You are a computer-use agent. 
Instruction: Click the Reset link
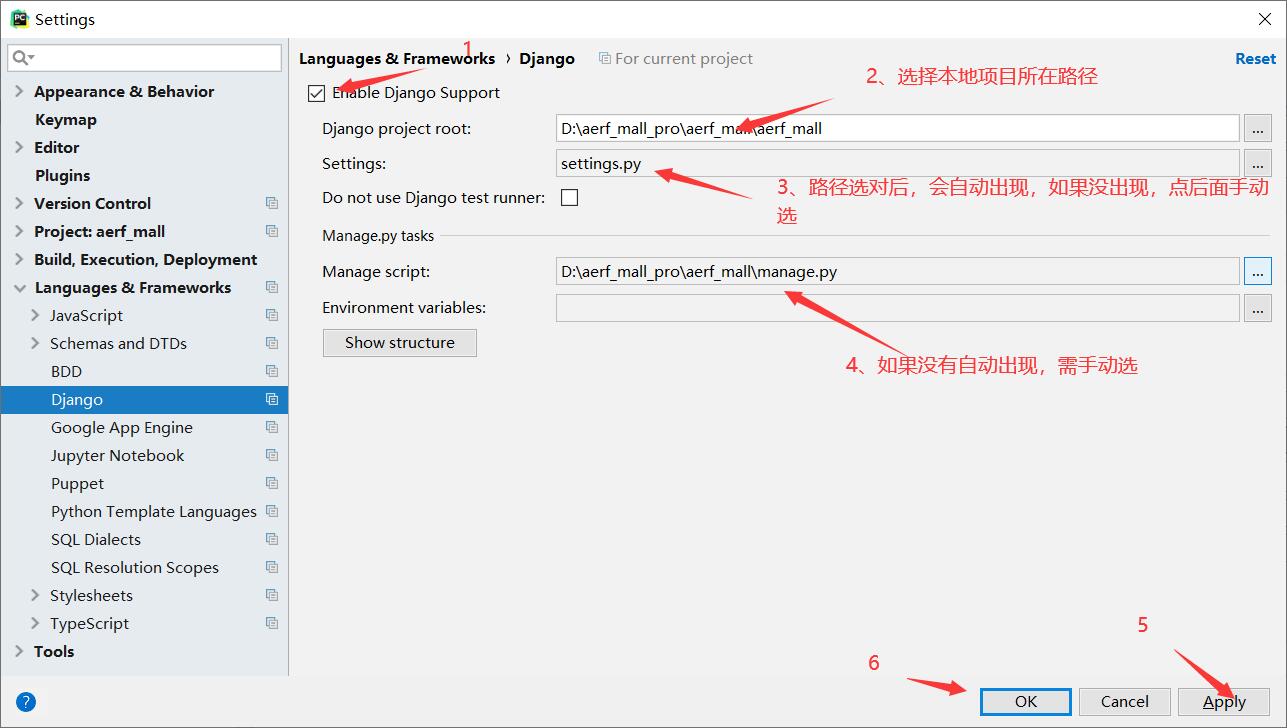[1255, 59]
